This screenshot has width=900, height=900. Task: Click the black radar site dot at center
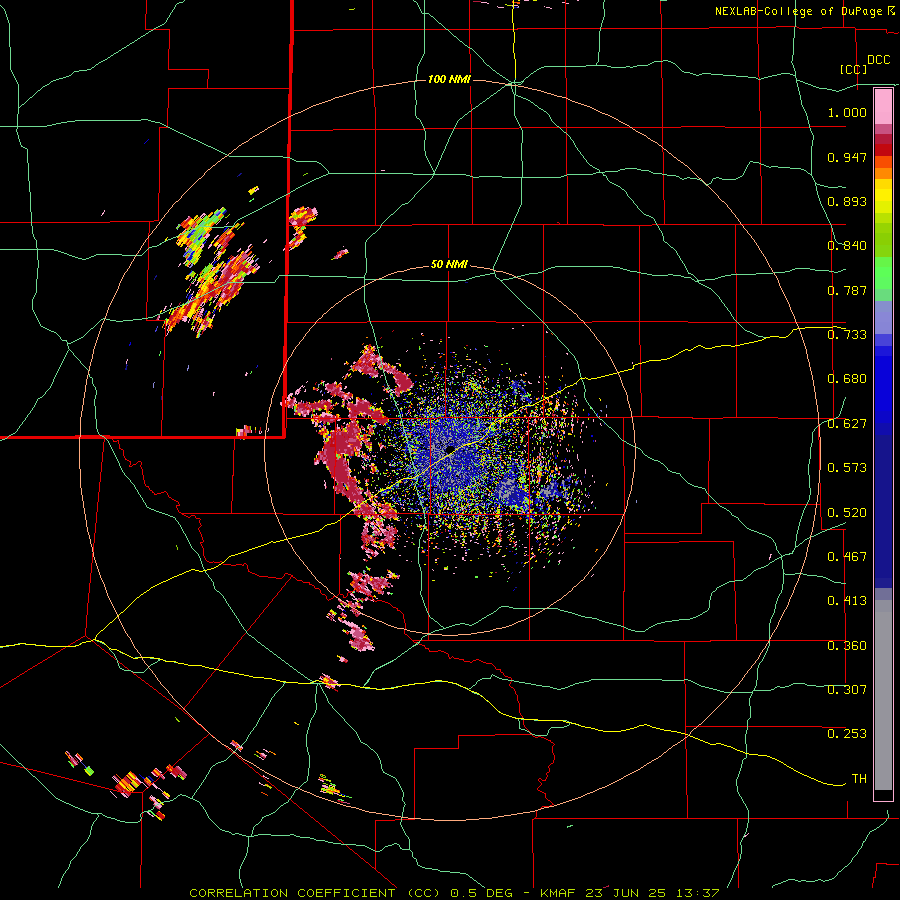click(450, 448)
